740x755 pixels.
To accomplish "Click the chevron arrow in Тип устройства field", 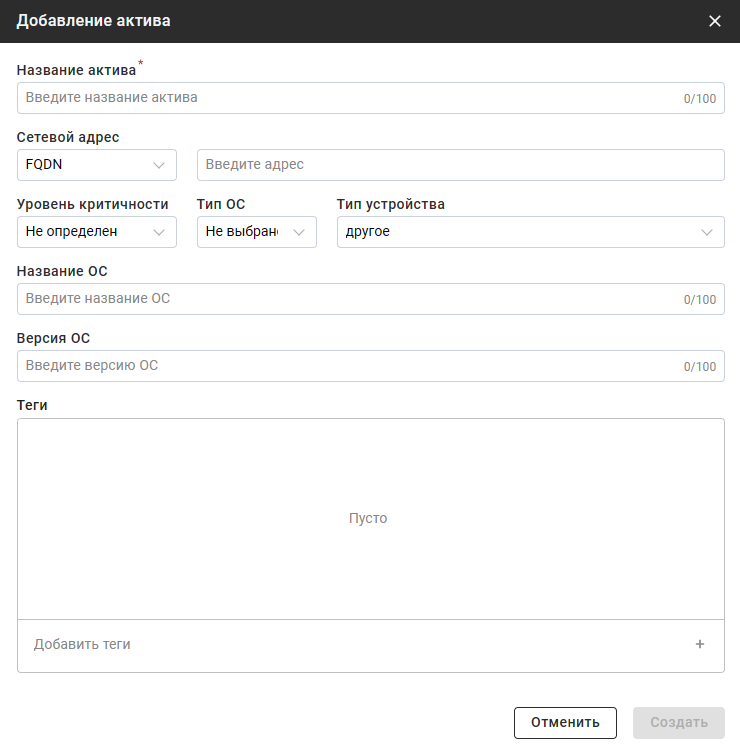I will click(707, 232).
